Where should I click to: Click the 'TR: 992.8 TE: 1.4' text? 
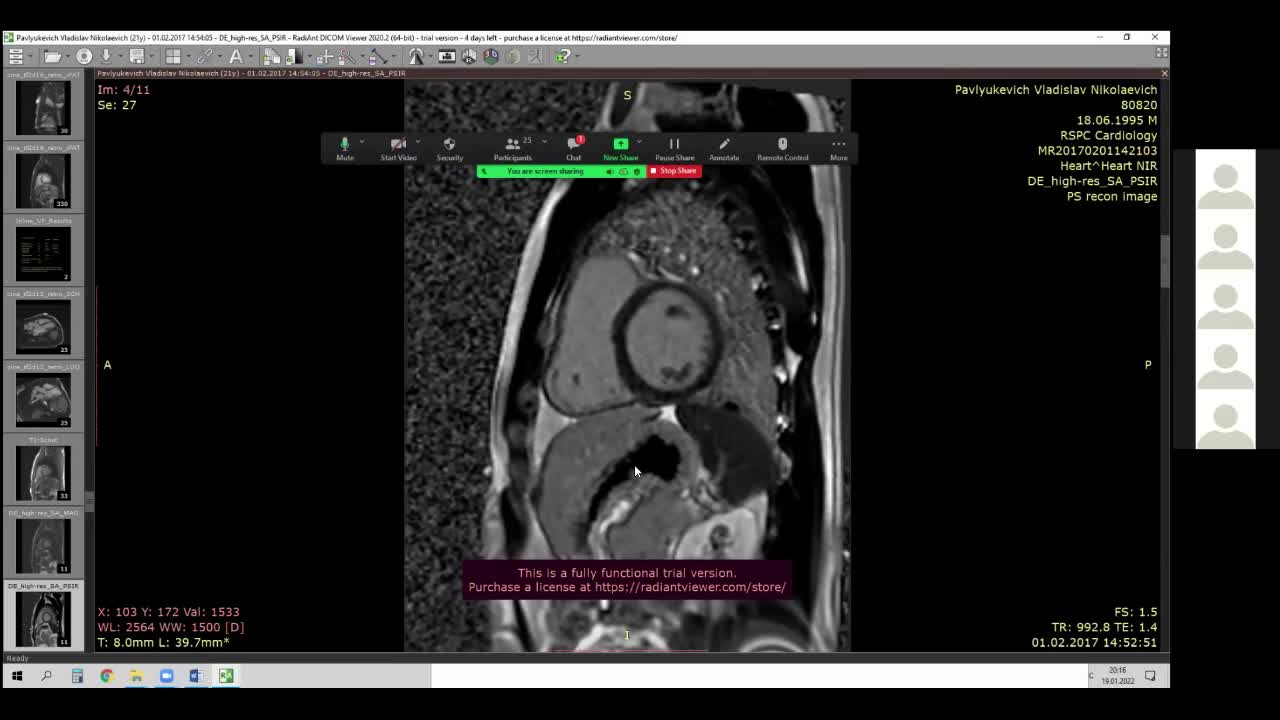pyautogui.click(x=1108, y=627)
